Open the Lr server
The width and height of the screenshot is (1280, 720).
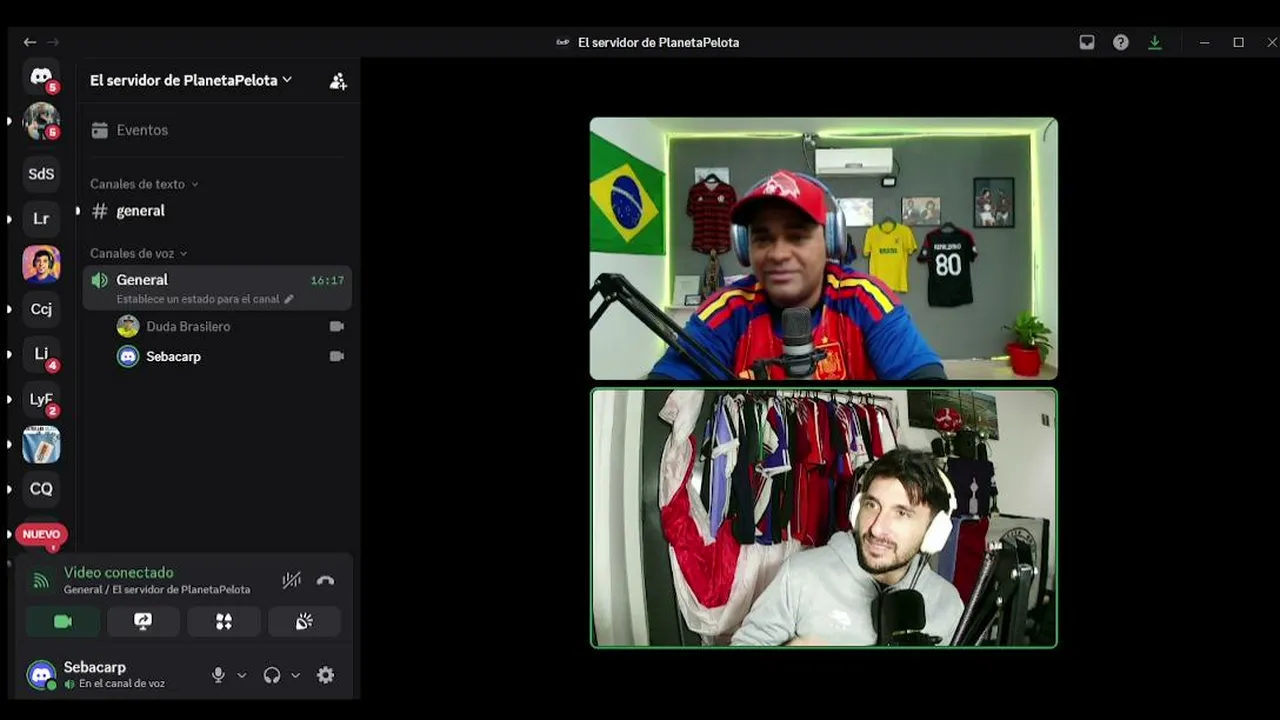pyautogui.click(x=41, y=219)
